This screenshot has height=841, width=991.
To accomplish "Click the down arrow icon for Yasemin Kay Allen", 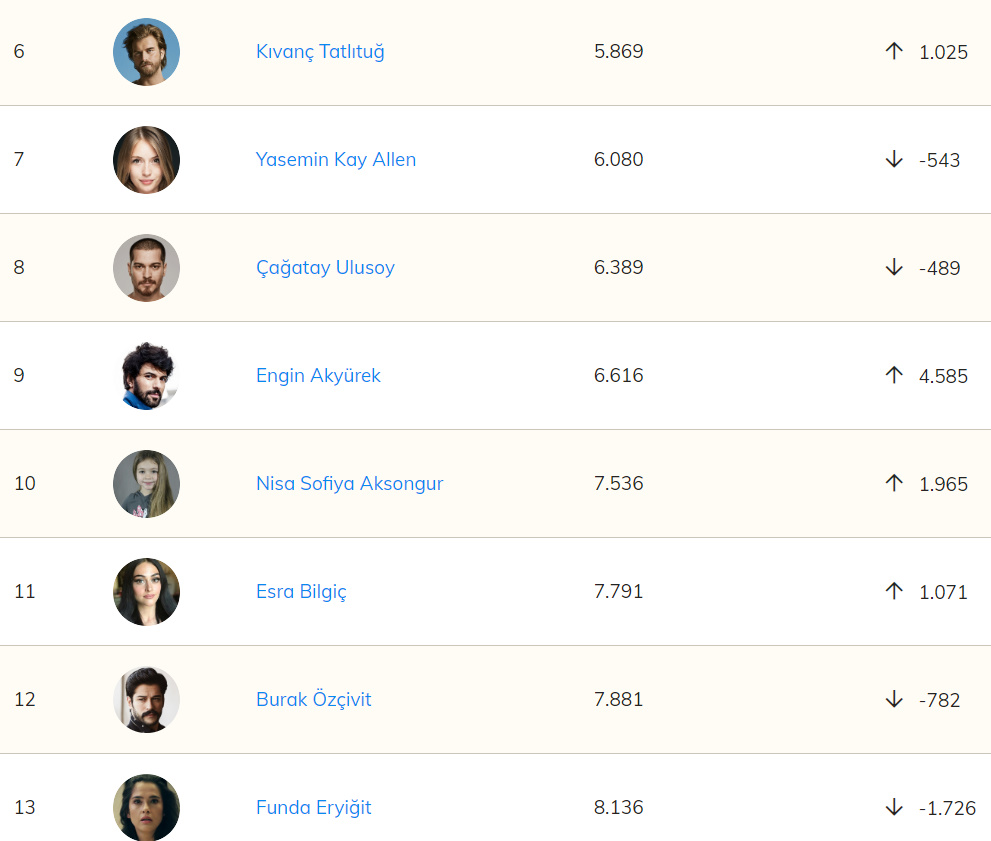I will (x=894, y=159).
